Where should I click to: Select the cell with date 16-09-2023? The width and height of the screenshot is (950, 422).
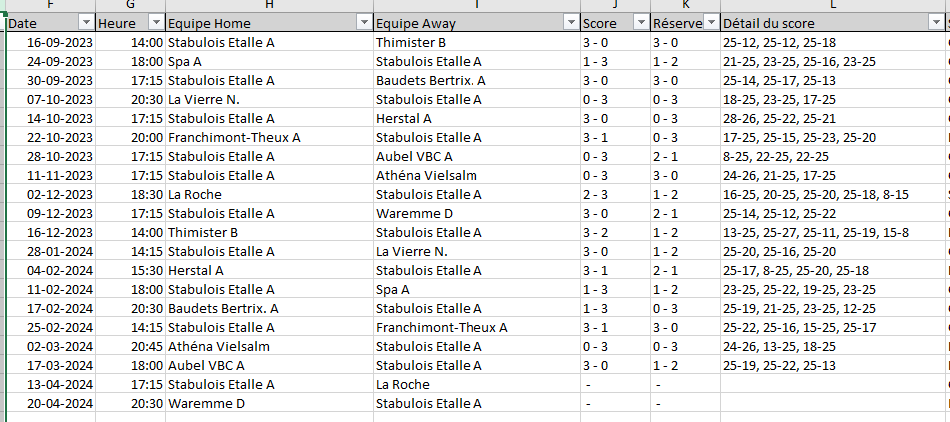50,43
